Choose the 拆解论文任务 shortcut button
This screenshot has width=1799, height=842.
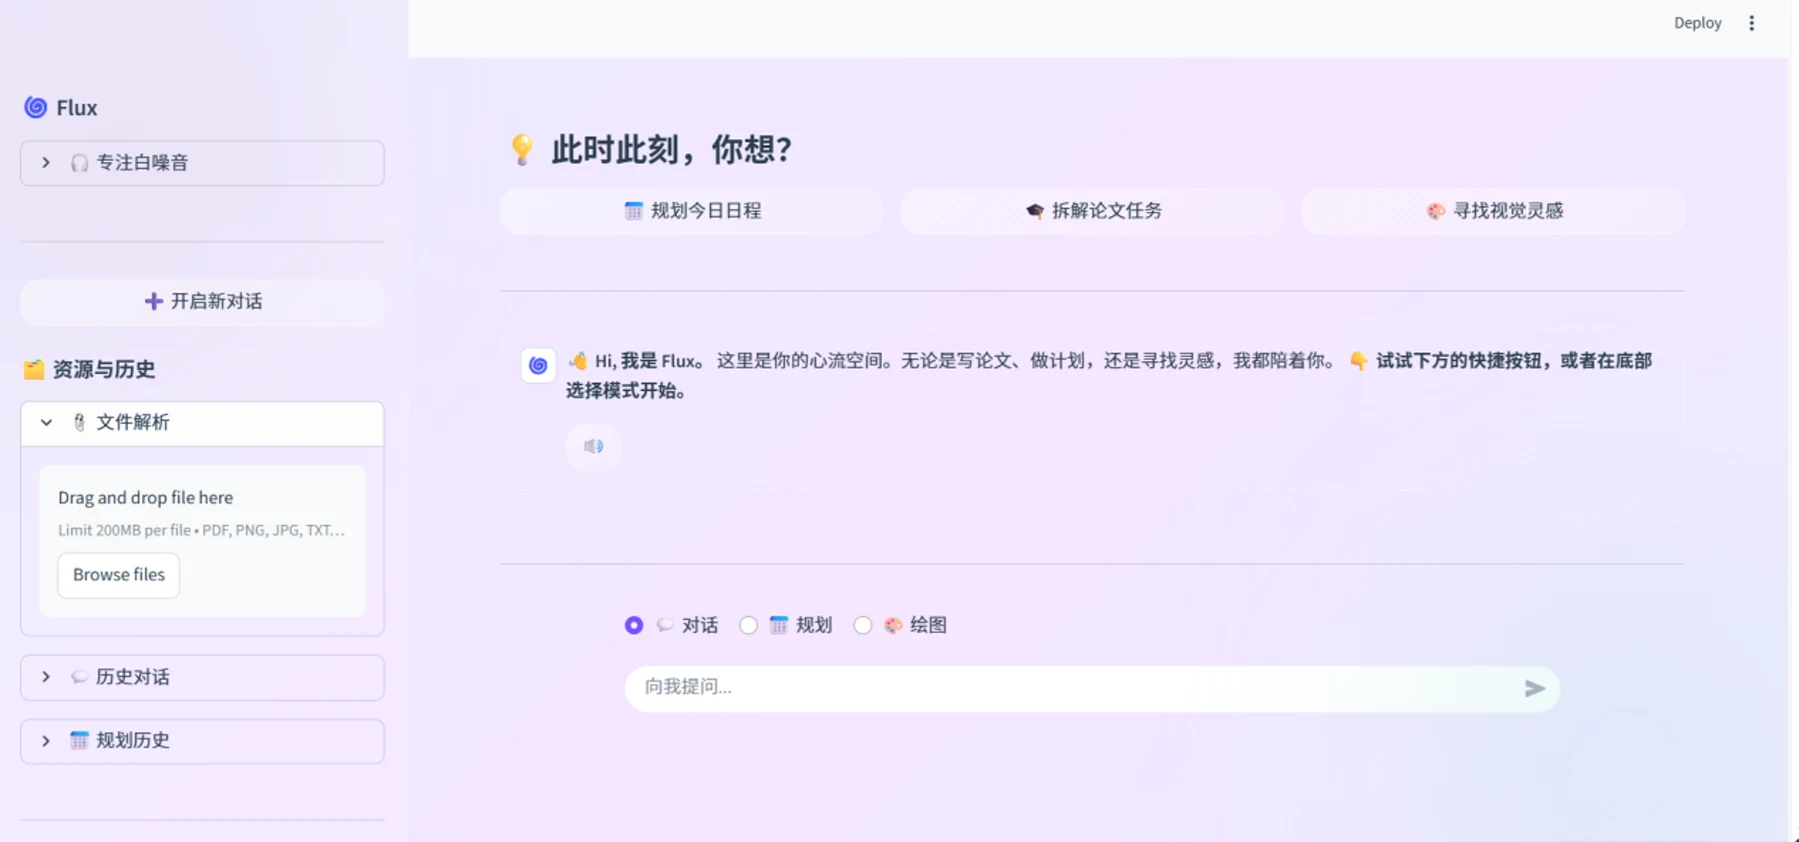click(1092, 211)
